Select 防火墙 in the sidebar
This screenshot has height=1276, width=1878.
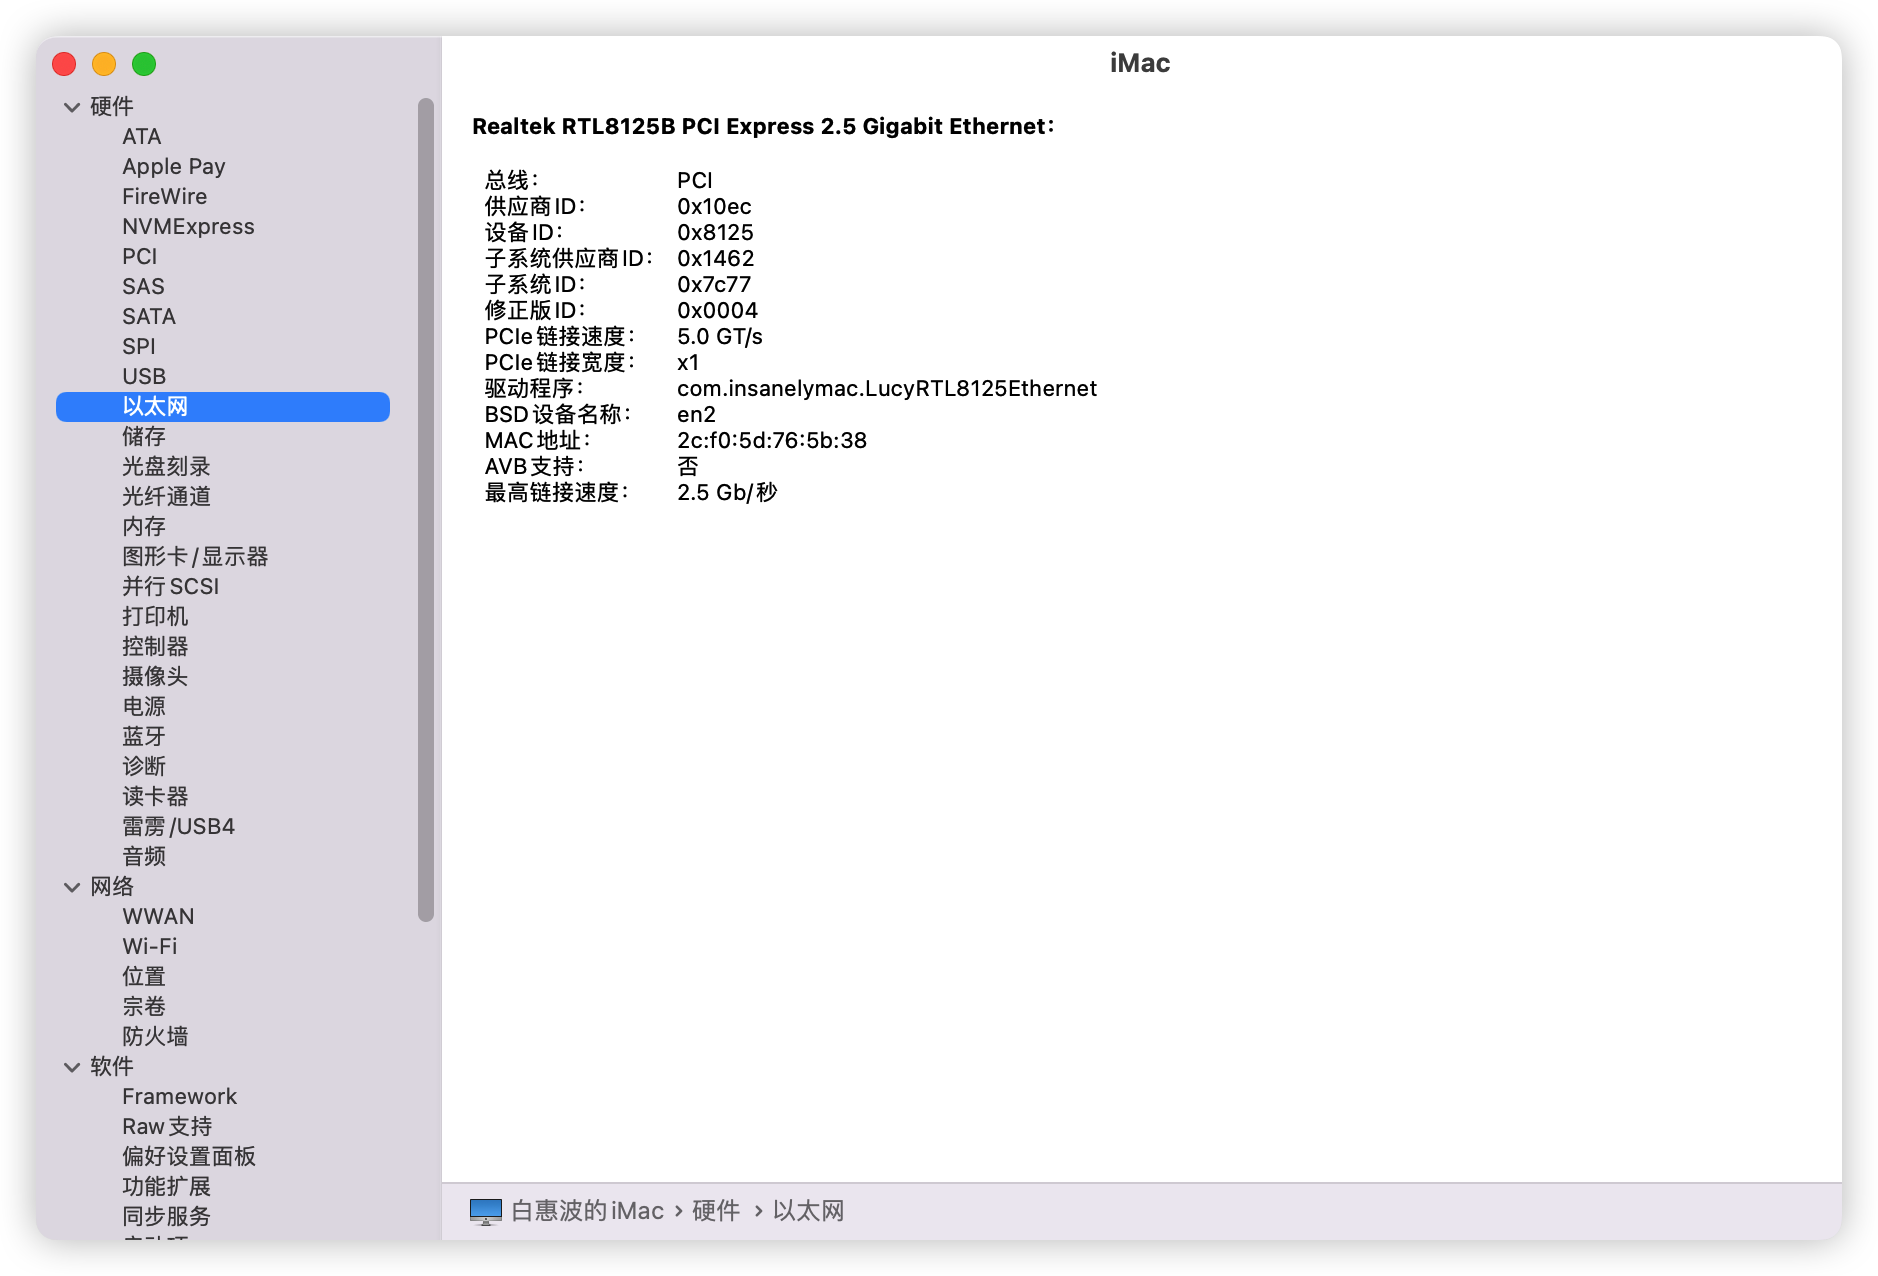coord(155,1037)
